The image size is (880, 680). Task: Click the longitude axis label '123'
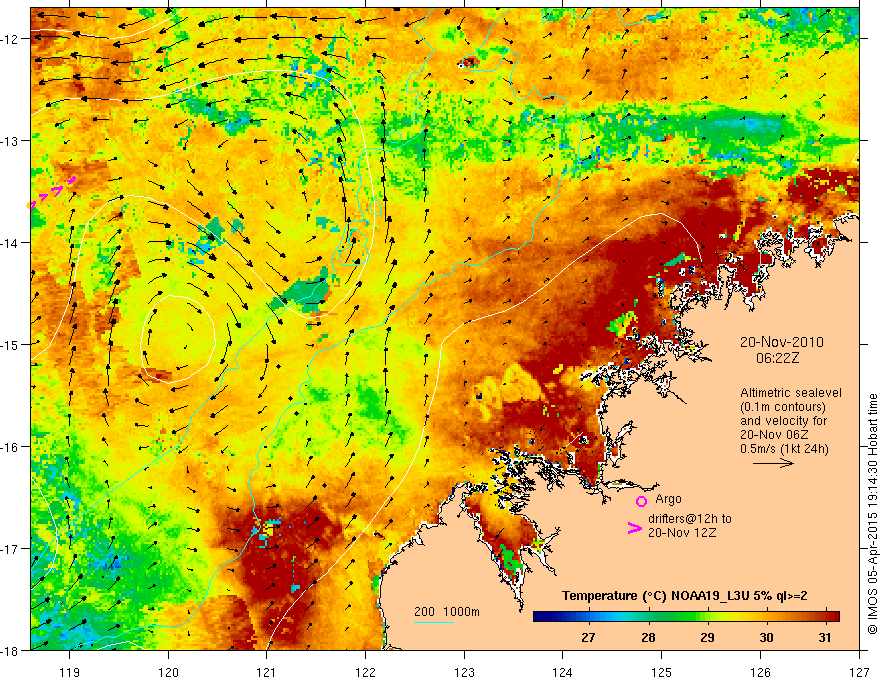tap(464, 672)
